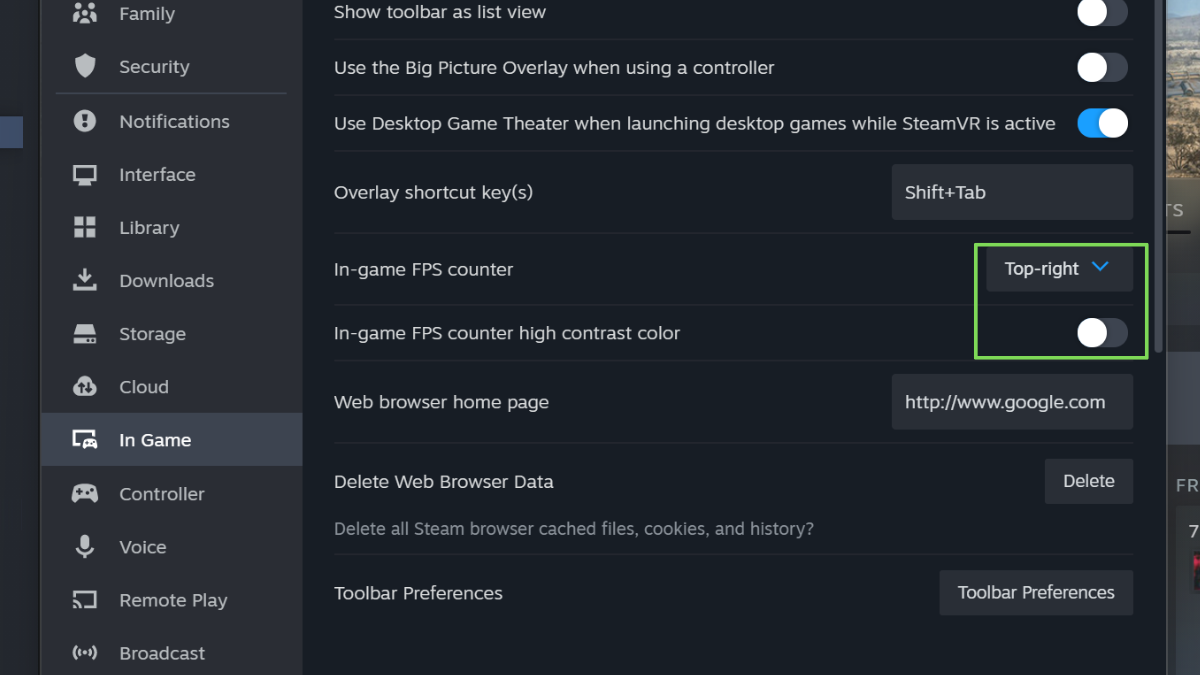Select the Security shield icon
The image size is (1200, 675).
coord(85,67)
